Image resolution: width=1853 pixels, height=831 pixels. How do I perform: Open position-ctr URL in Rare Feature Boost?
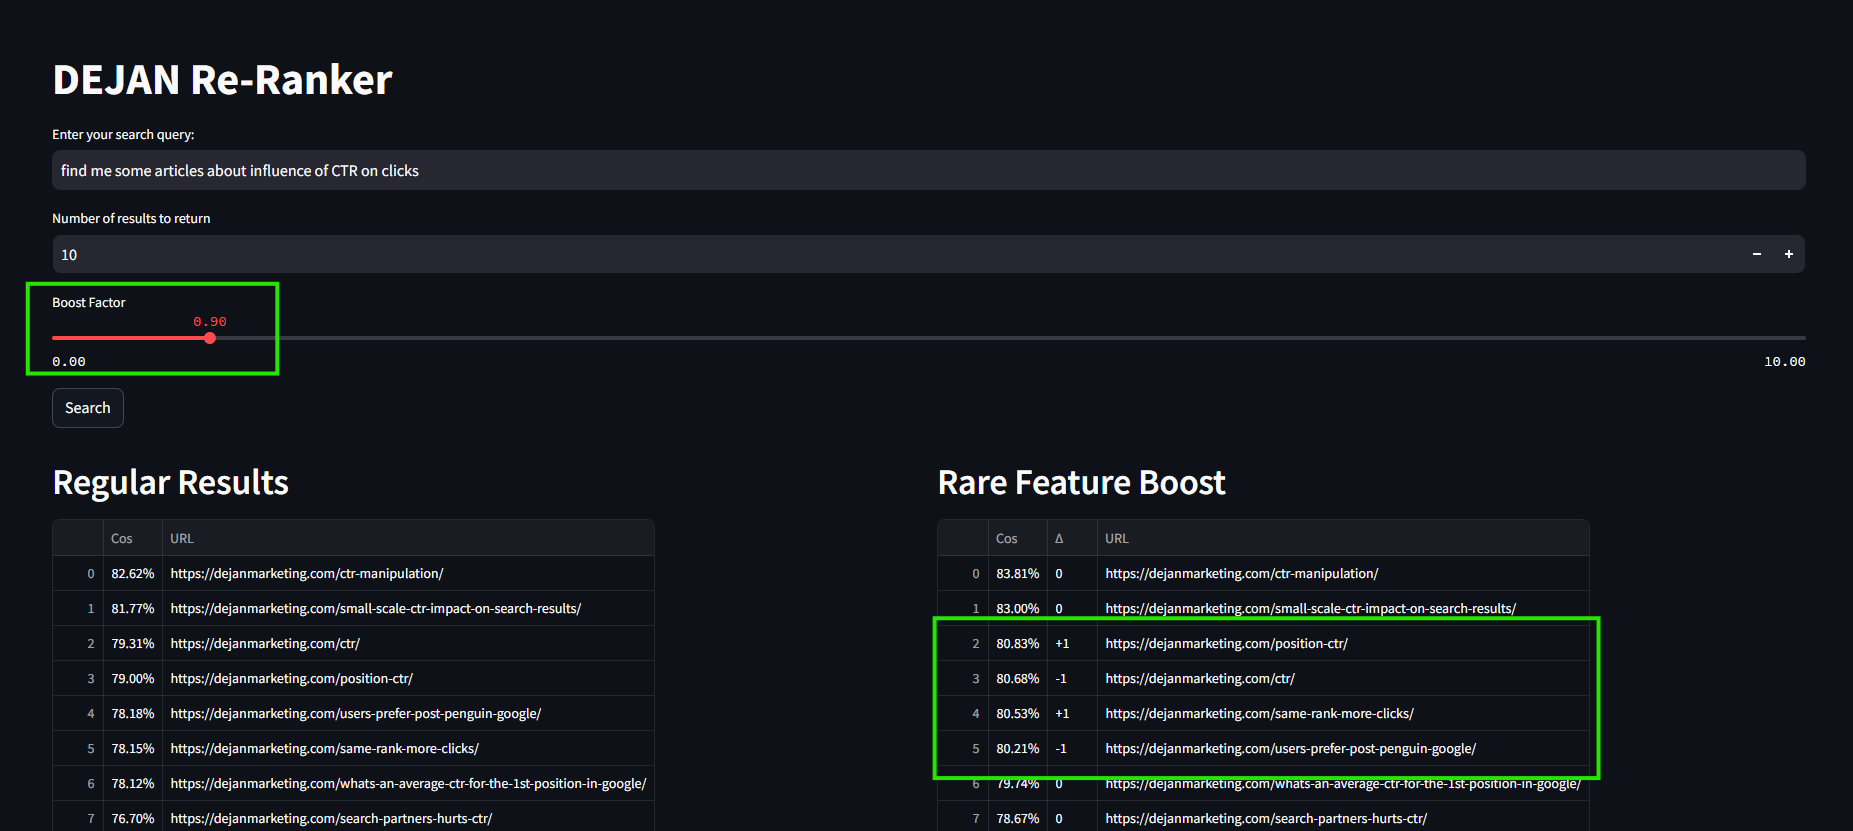1227,644
